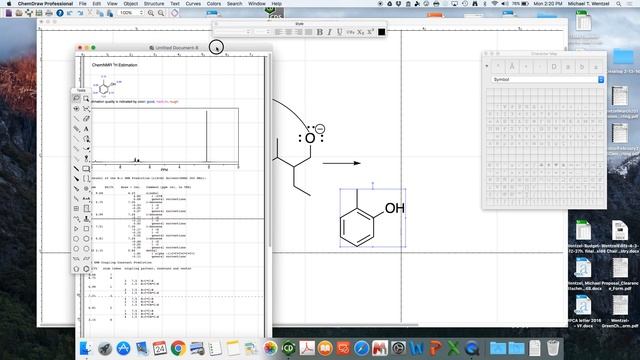Open the Structure menu
This screenshot has width=640, height=360.
point(154,3)
